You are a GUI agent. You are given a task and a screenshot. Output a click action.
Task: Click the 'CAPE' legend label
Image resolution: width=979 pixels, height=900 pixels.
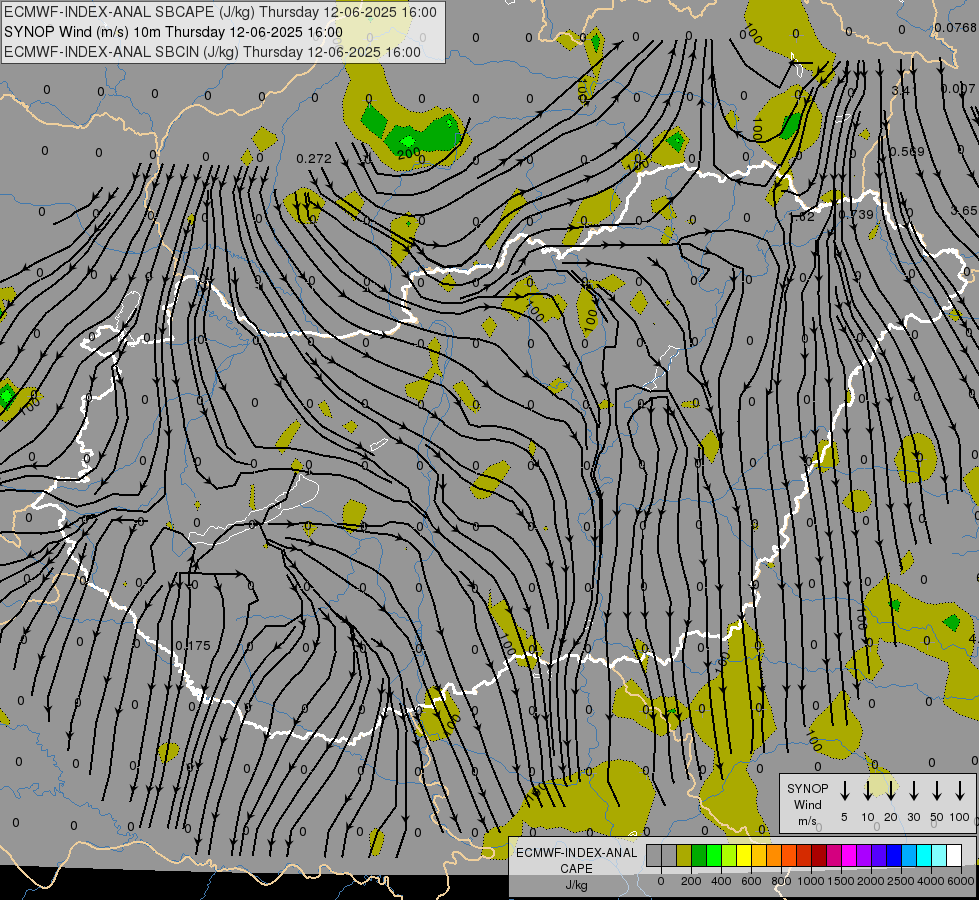click(576, 869)
